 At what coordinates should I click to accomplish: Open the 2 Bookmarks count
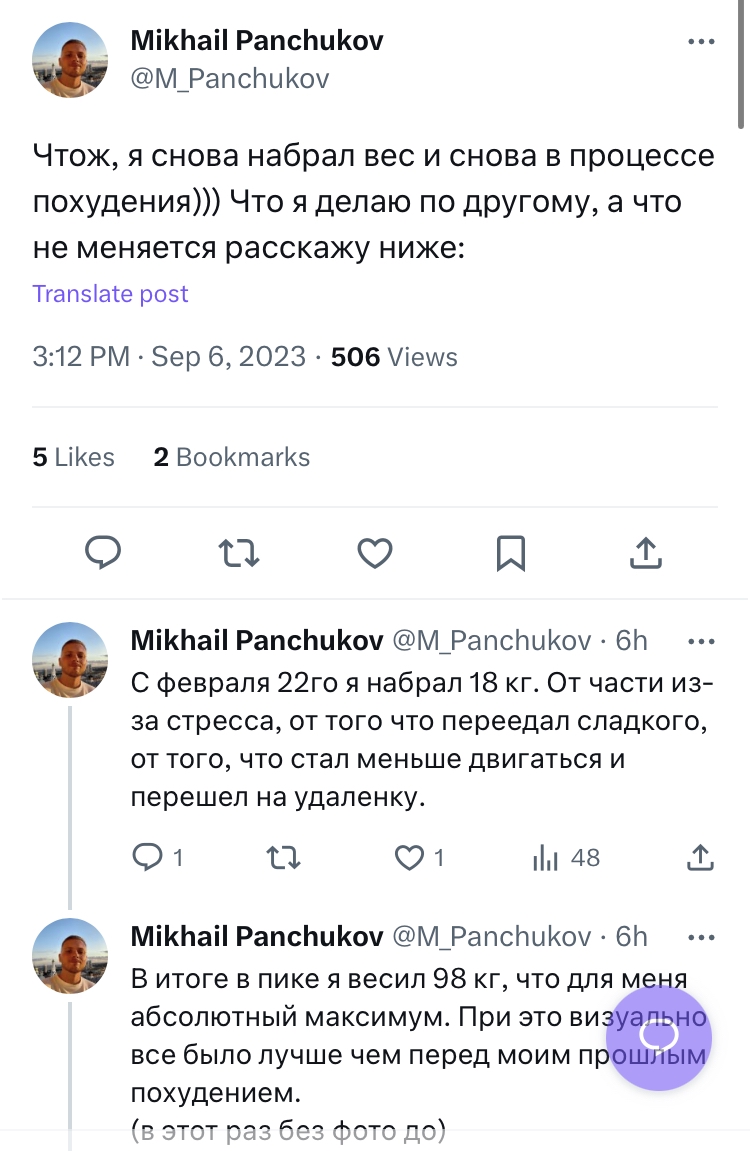click(231, 457)
